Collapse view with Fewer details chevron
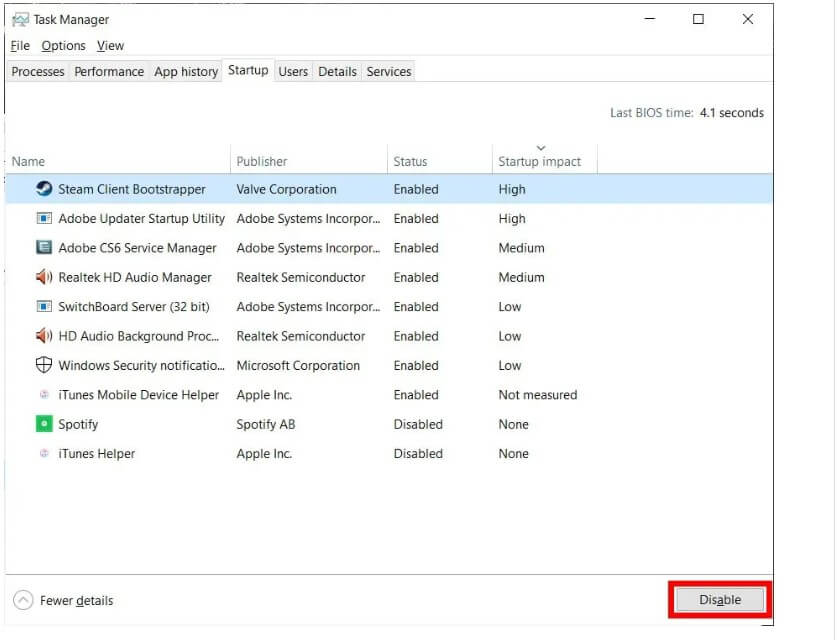The width and height of the screenshot is (837, 640). click(23, 600)
